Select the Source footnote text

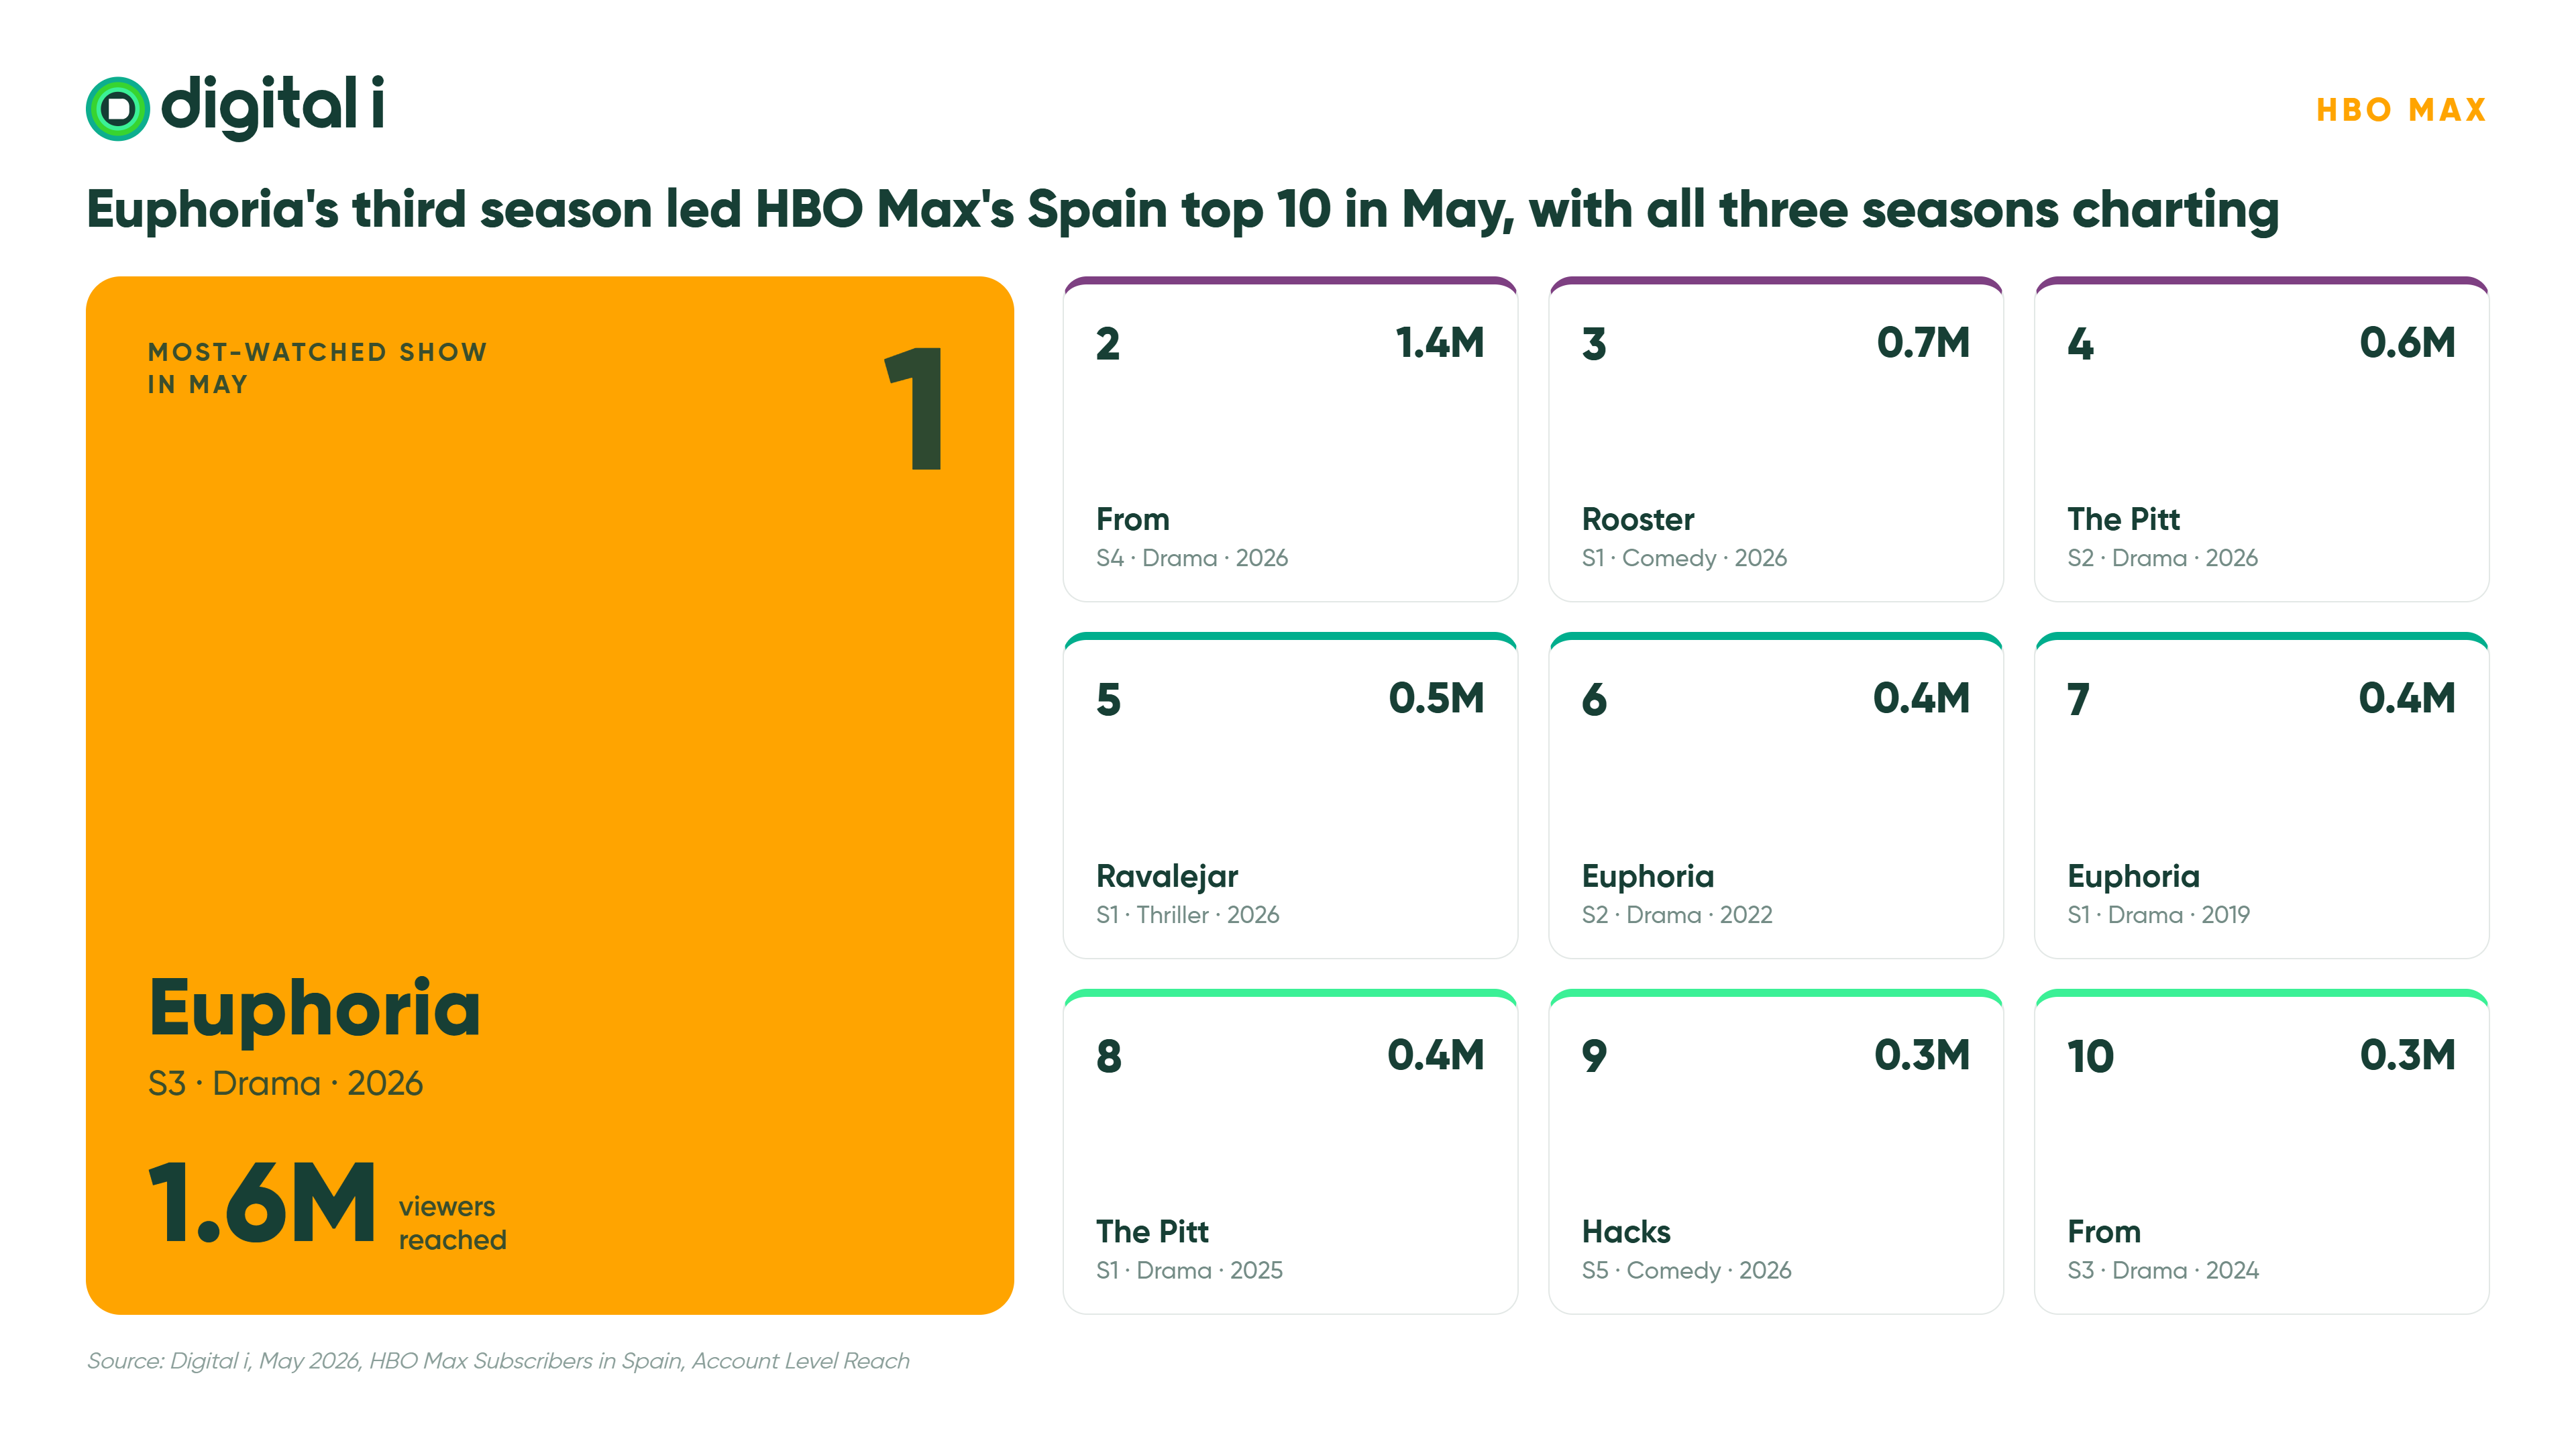click(498, 1361)
